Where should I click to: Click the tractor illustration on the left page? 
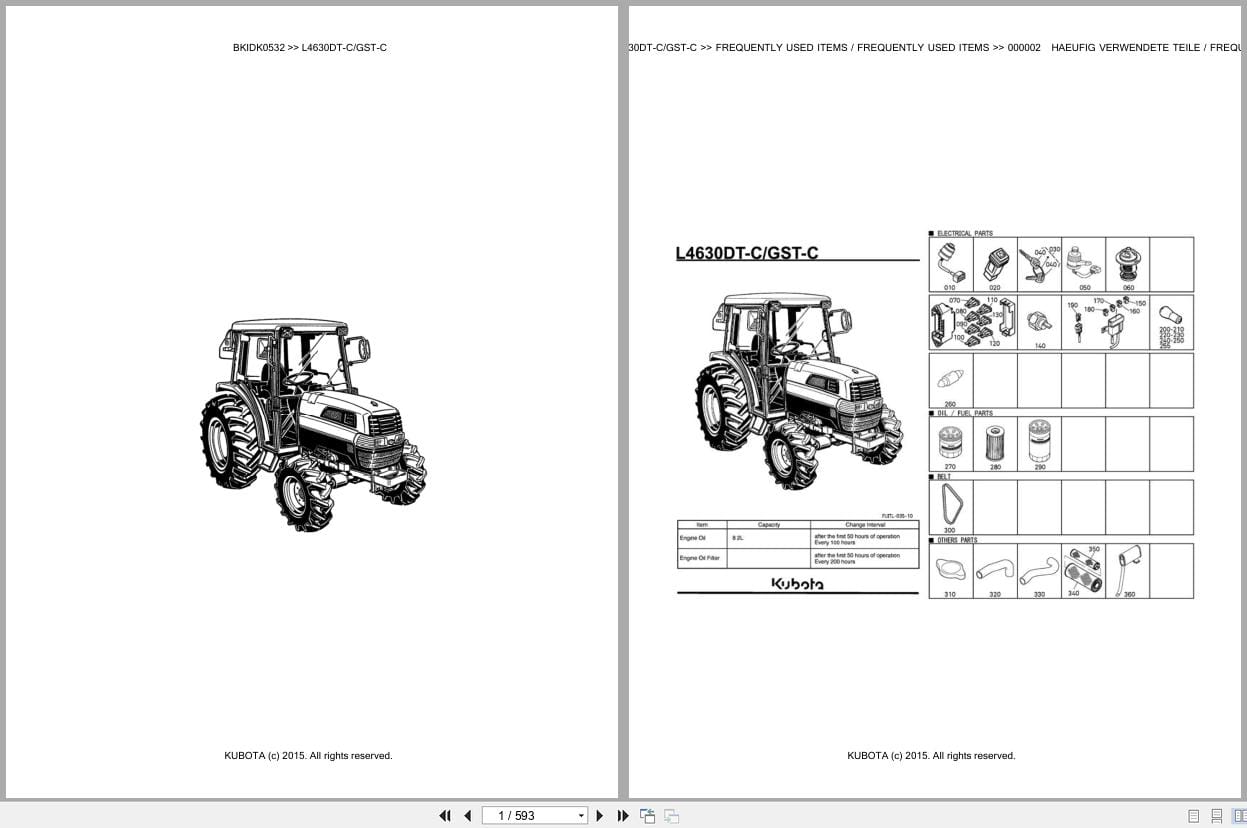point(313,425)
